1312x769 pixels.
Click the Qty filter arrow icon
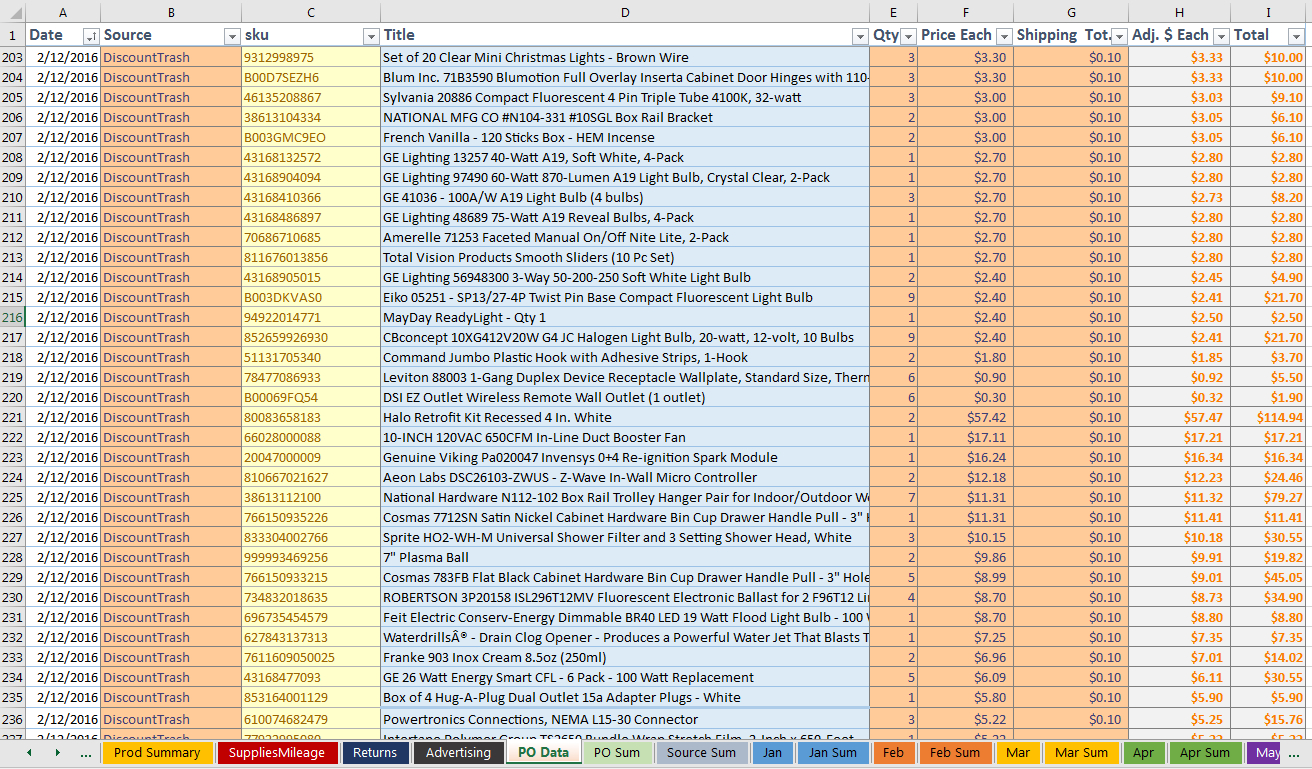point(908,36)
